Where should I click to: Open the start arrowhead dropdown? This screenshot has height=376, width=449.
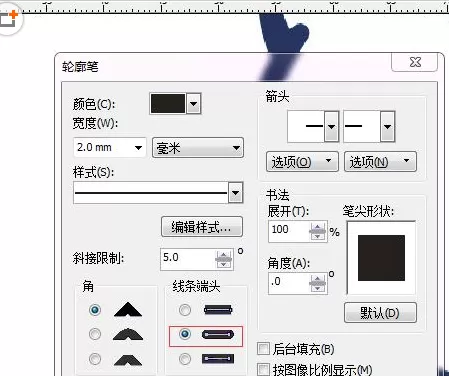331,127
